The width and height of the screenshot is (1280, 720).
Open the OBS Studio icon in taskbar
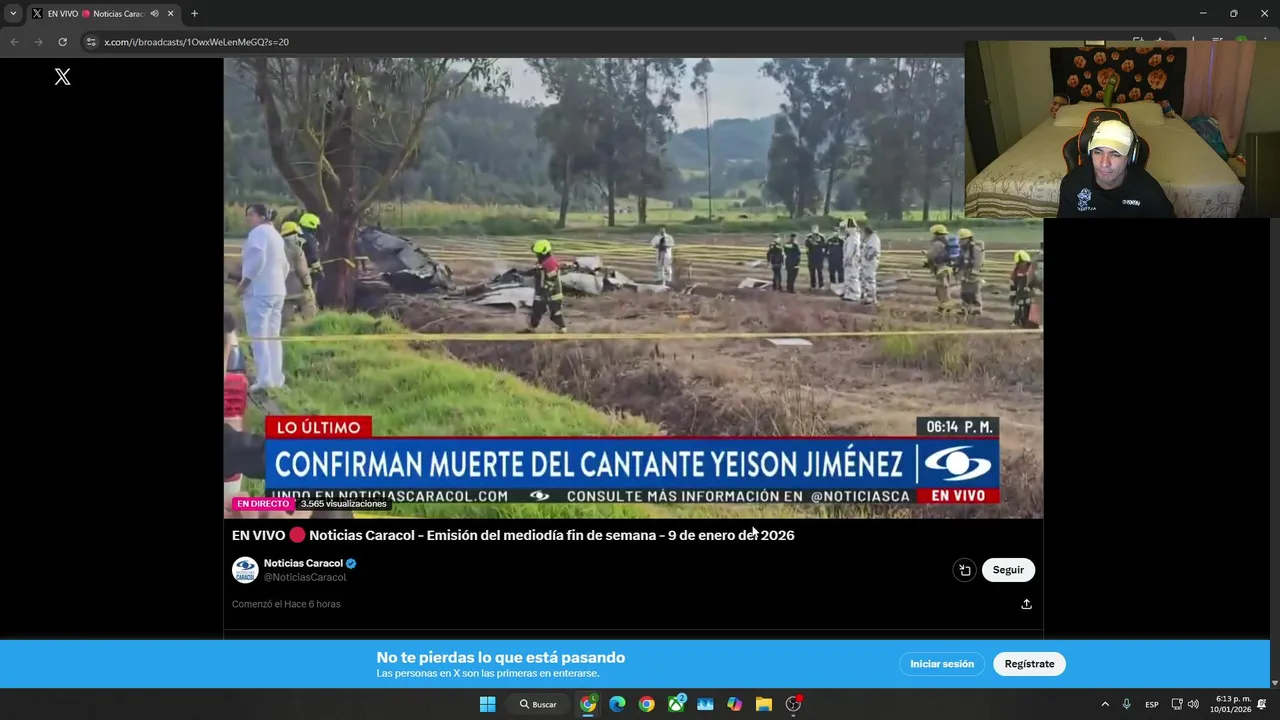pyautogui.click(x=794, y=704)
